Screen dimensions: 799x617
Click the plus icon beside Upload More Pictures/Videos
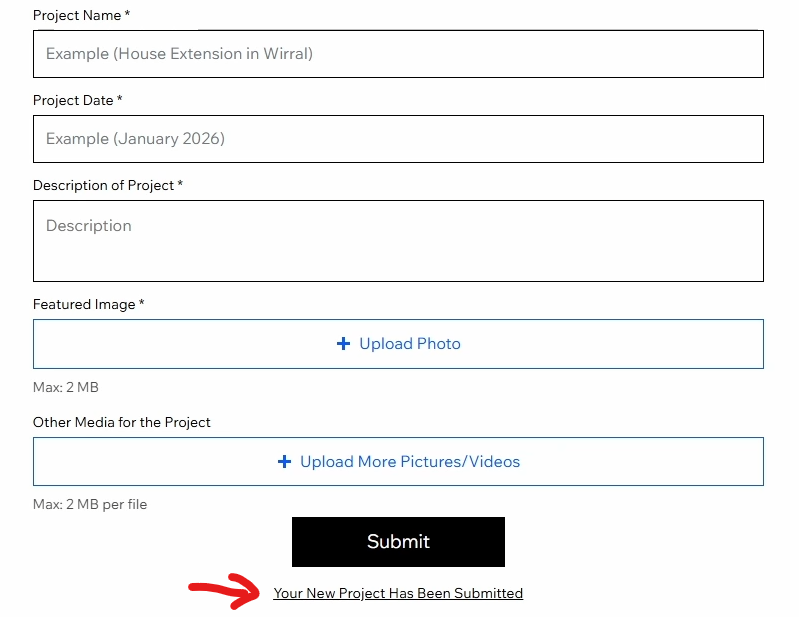[284, 462]
